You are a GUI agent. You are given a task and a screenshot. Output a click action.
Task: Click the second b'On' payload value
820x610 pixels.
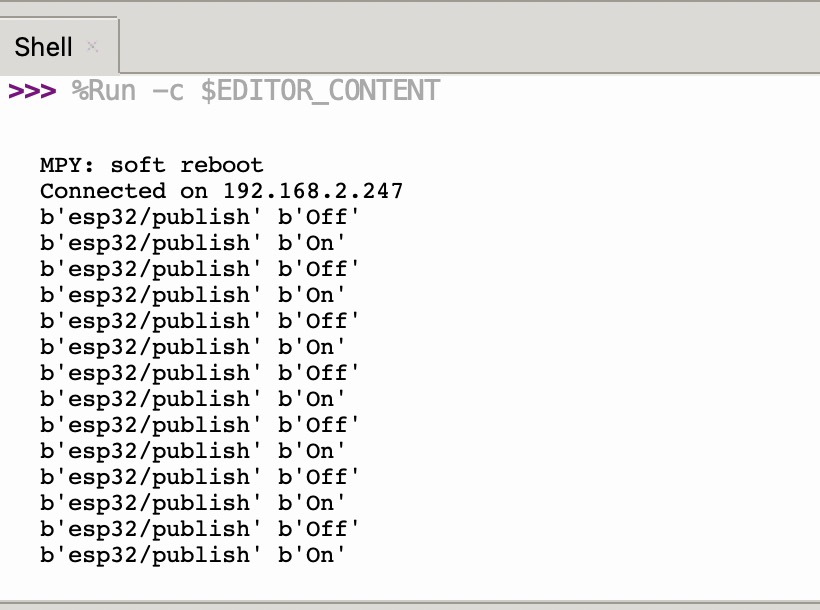tap(312, 295)
